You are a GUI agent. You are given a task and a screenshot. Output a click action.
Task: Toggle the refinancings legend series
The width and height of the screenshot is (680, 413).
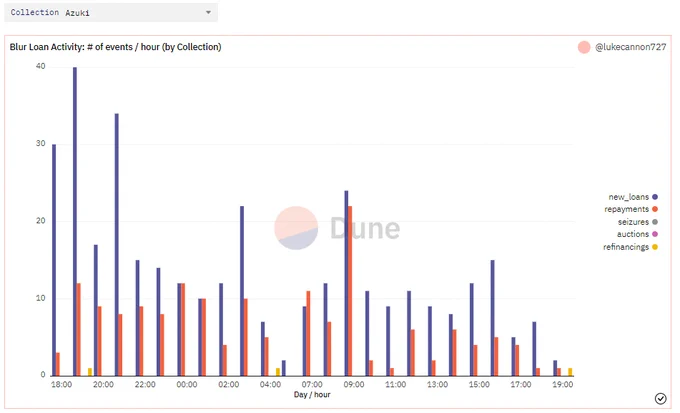click(630, 247)
